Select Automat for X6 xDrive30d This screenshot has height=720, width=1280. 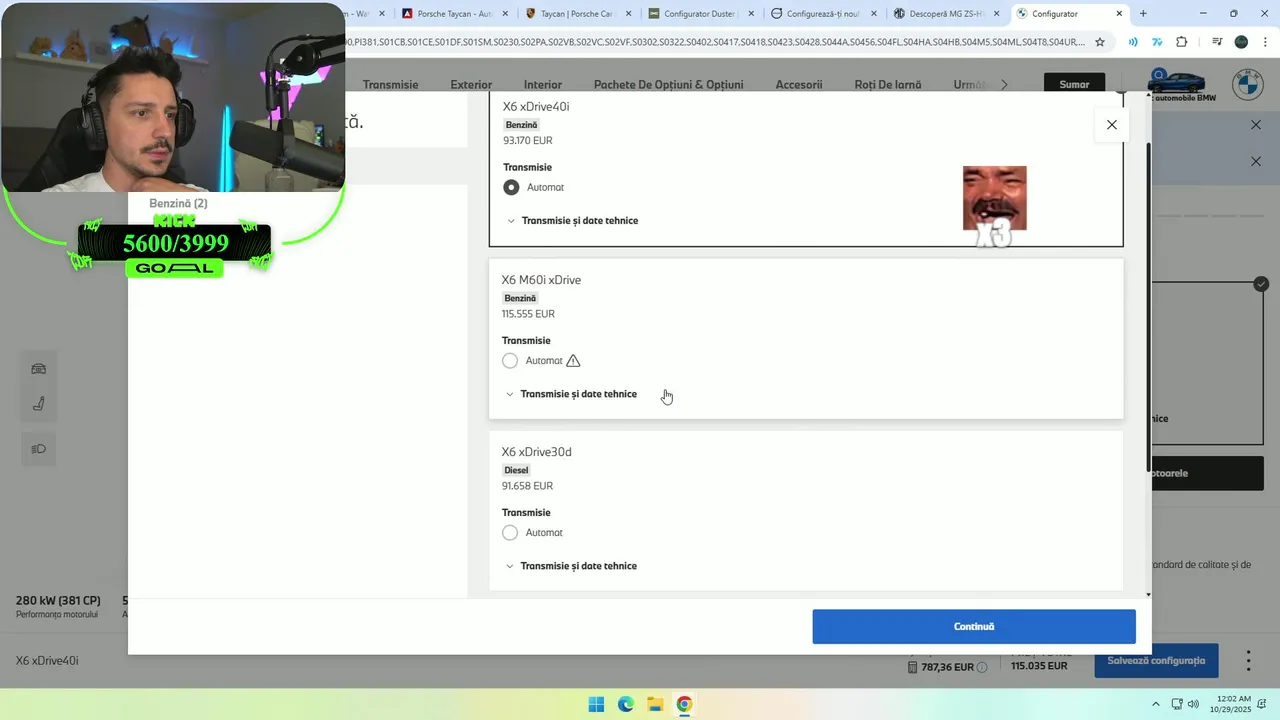[x=510, y=533]
